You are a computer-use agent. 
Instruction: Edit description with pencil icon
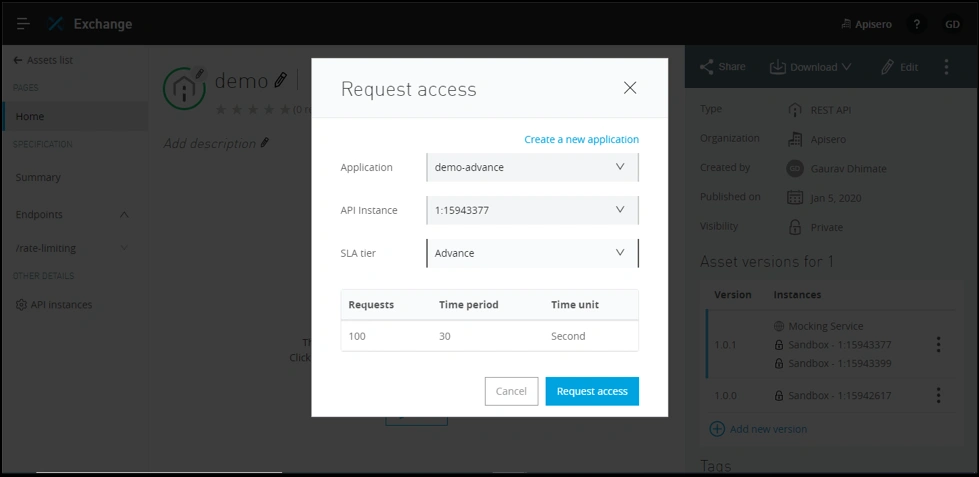pos(265,143)
